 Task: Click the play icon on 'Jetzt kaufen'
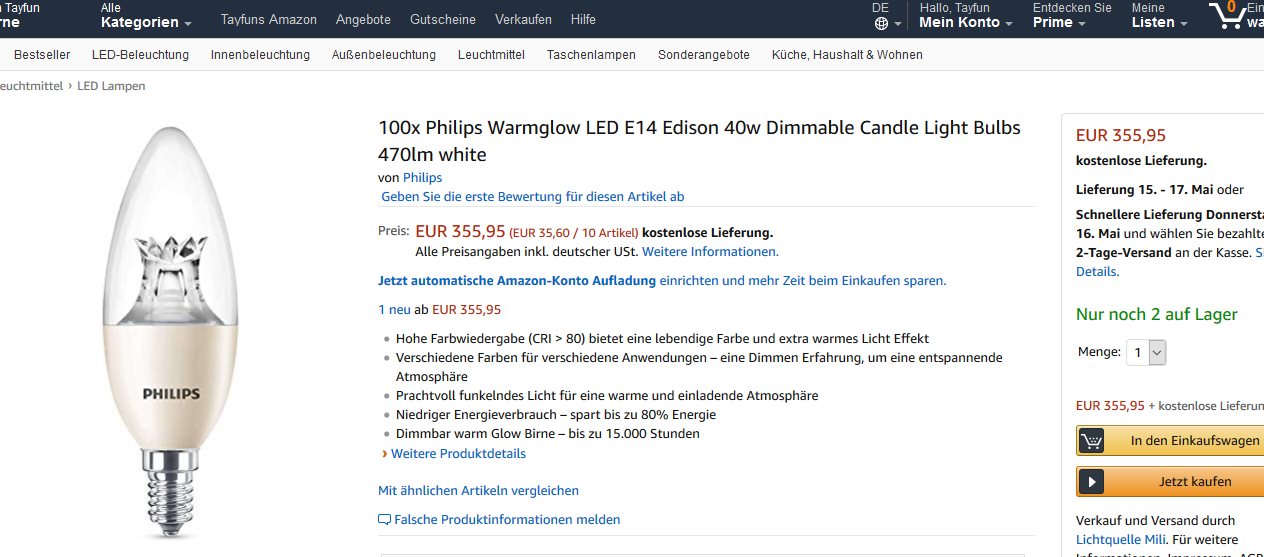point(1091,482)
